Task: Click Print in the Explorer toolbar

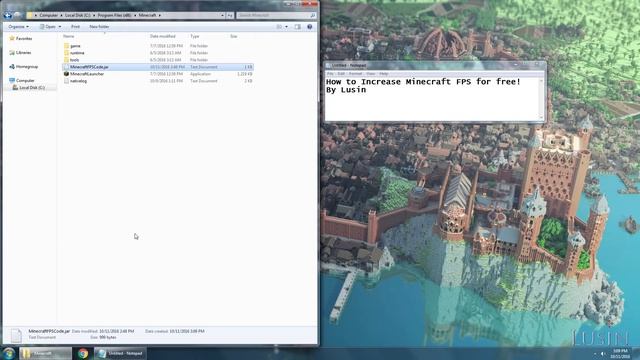Action: (76, 27)
